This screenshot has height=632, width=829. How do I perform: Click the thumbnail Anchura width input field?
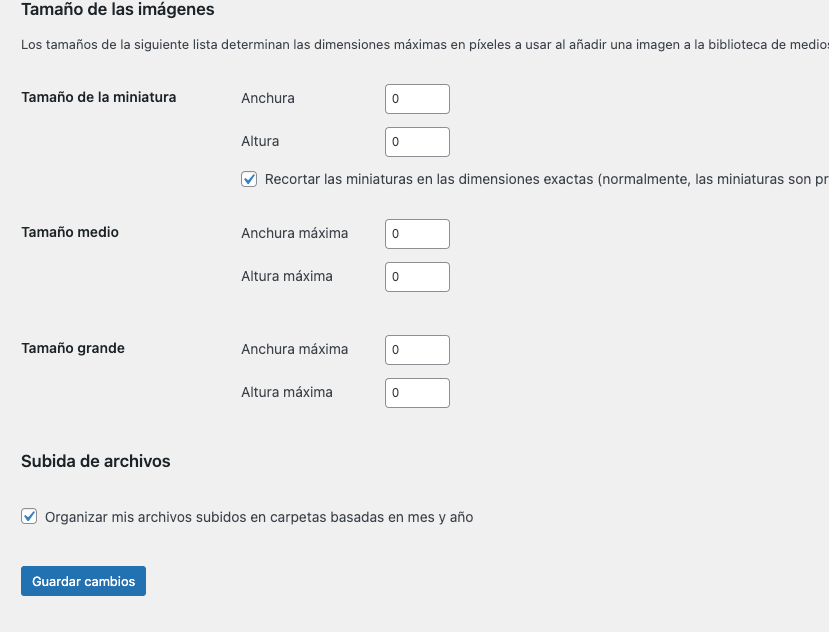click(417, 99)
